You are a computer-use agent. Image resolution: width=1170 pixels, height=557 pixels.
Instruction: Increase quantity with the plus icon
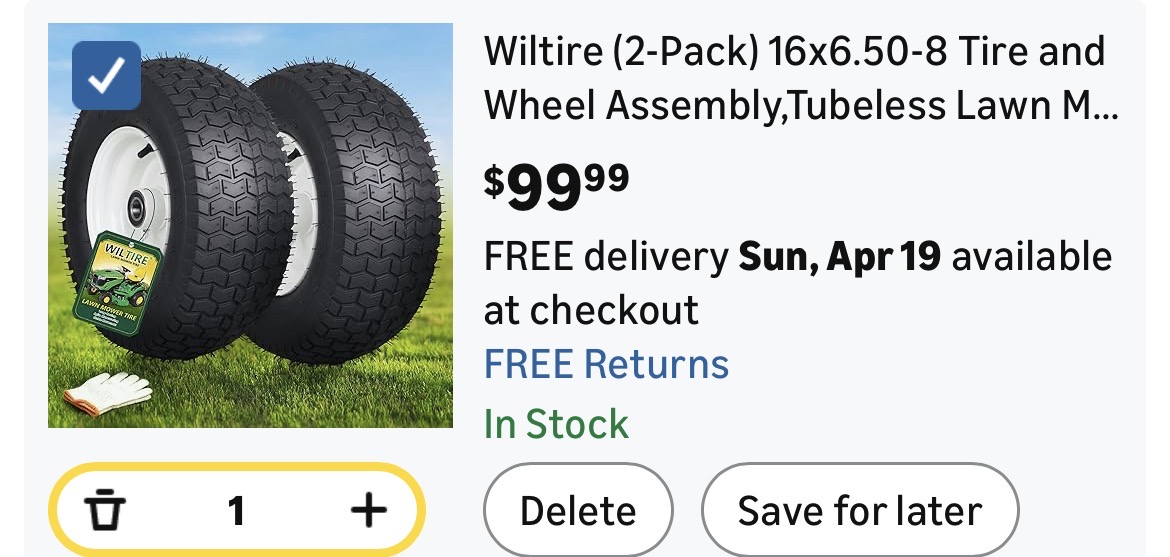(368, 512)
